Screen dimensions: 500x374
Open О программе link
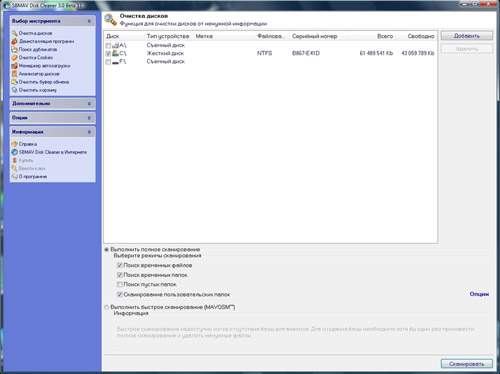pyautogui.click(x=33, y=176)
